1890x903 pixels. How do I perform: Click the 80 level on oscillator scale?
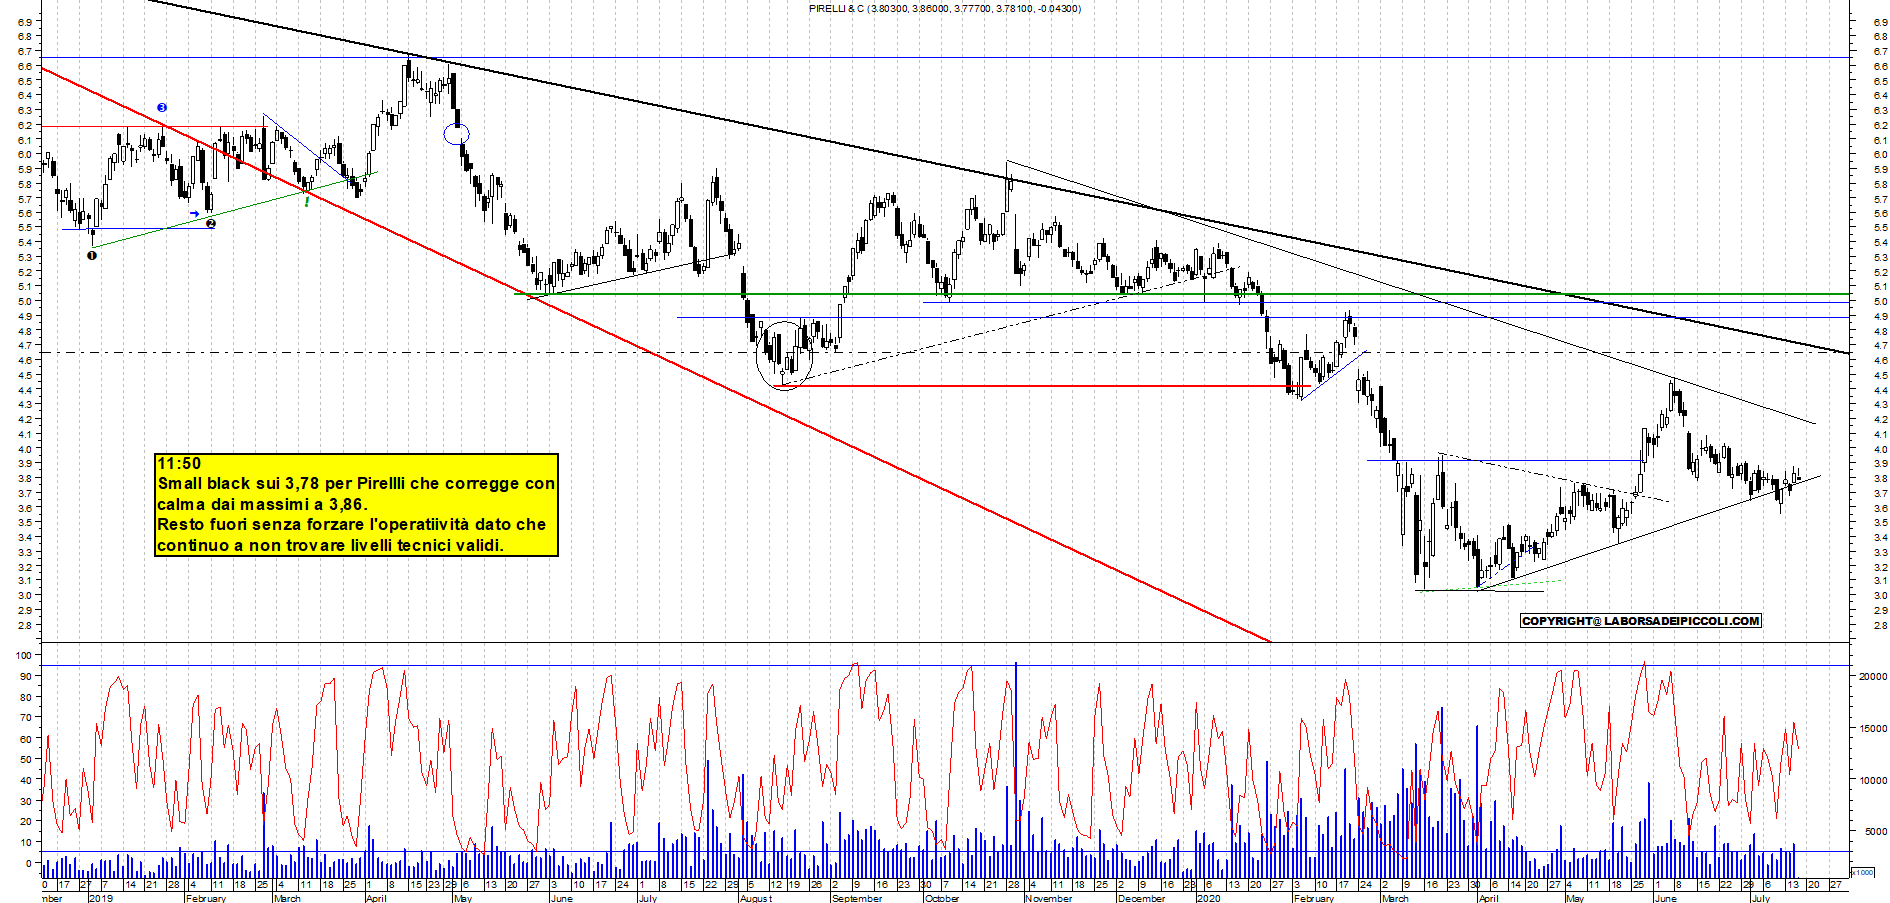click(x=26, y=697)
